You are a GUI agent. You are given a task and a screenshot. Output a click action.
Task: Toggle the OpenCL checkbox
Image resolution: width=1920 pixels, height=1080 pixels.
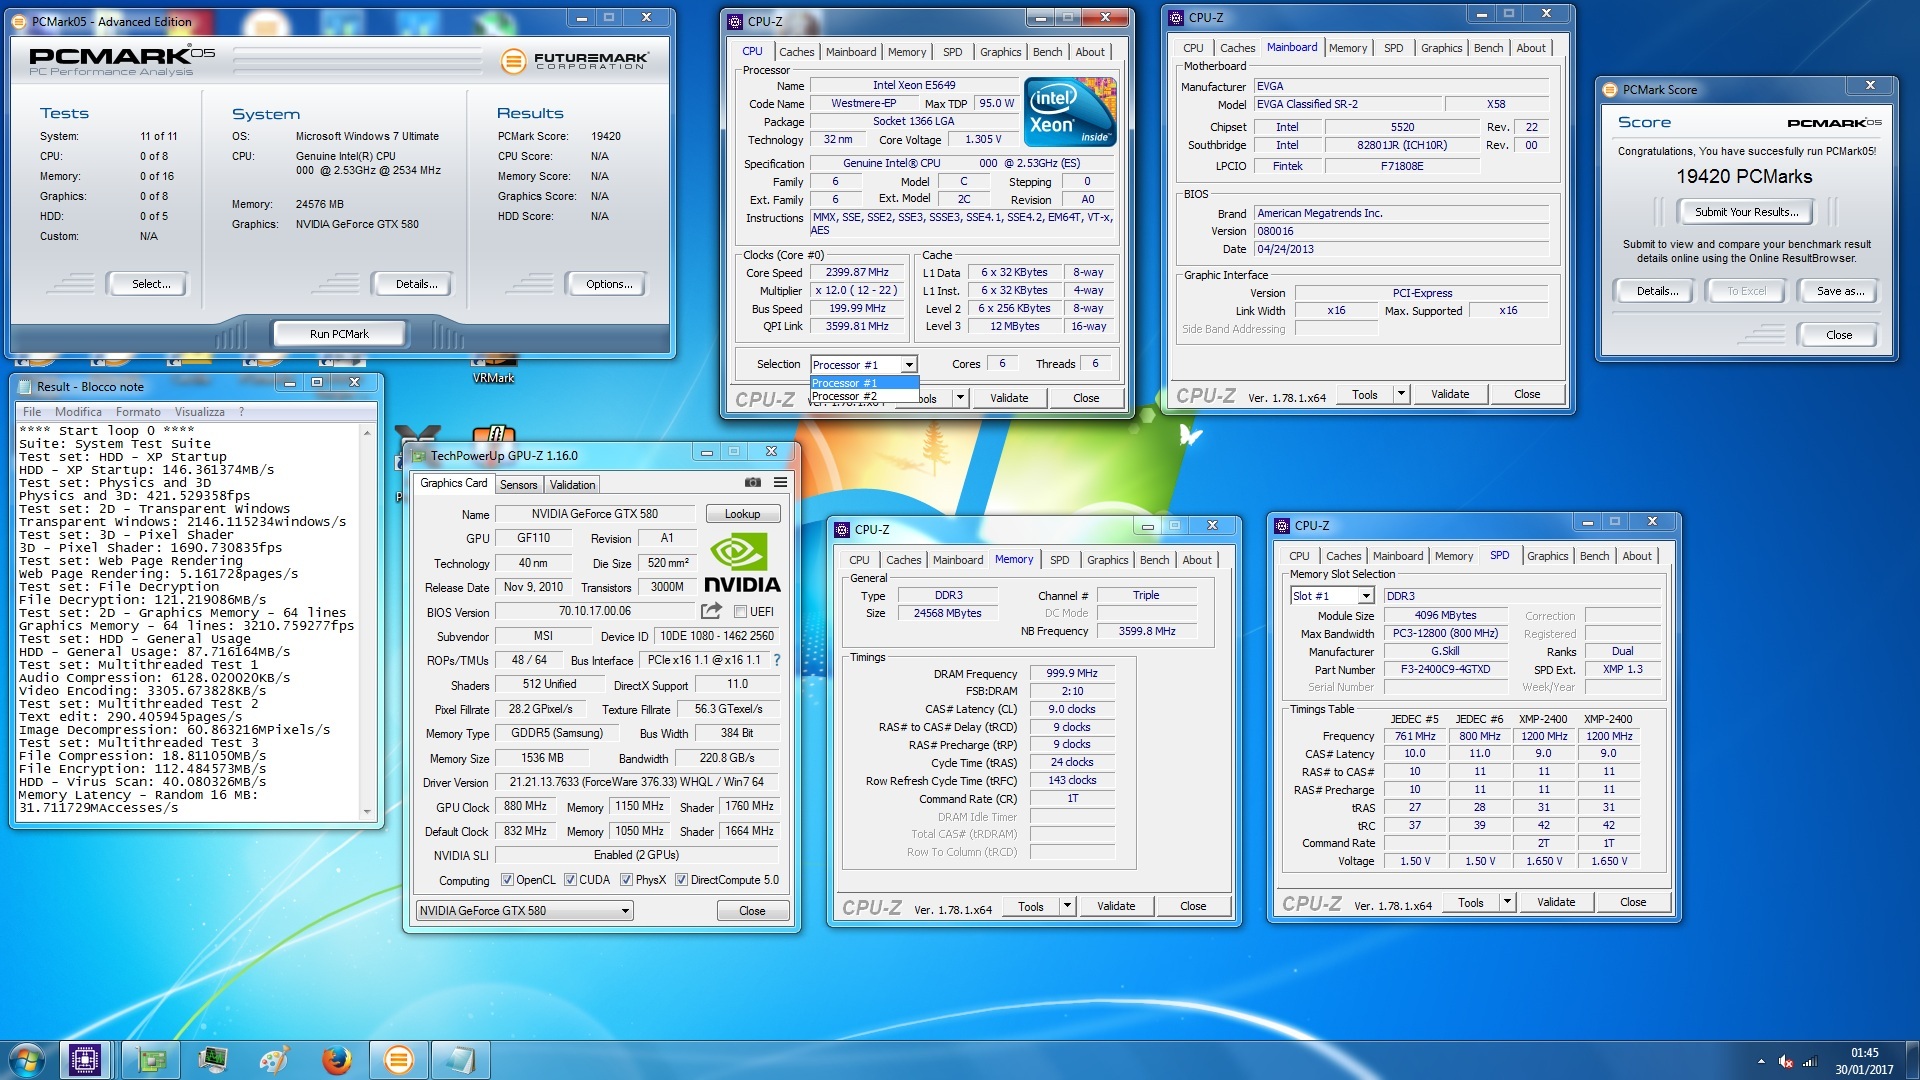(x=507, y=880)
